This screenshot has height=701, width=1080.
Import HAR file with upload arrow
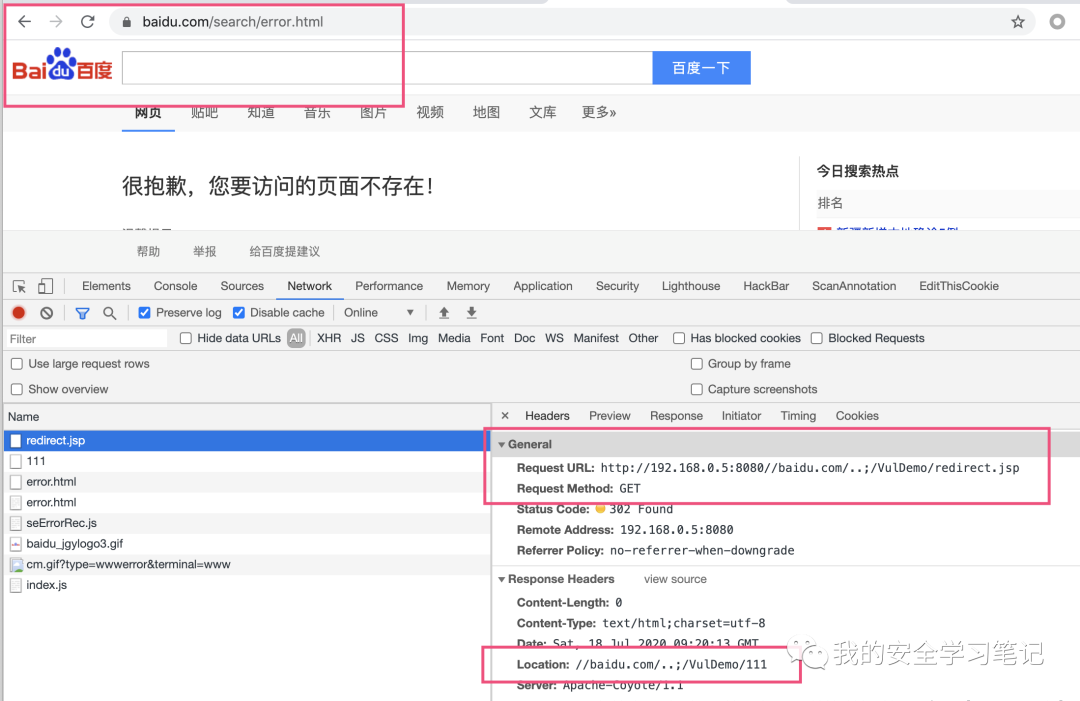point(444,313)
